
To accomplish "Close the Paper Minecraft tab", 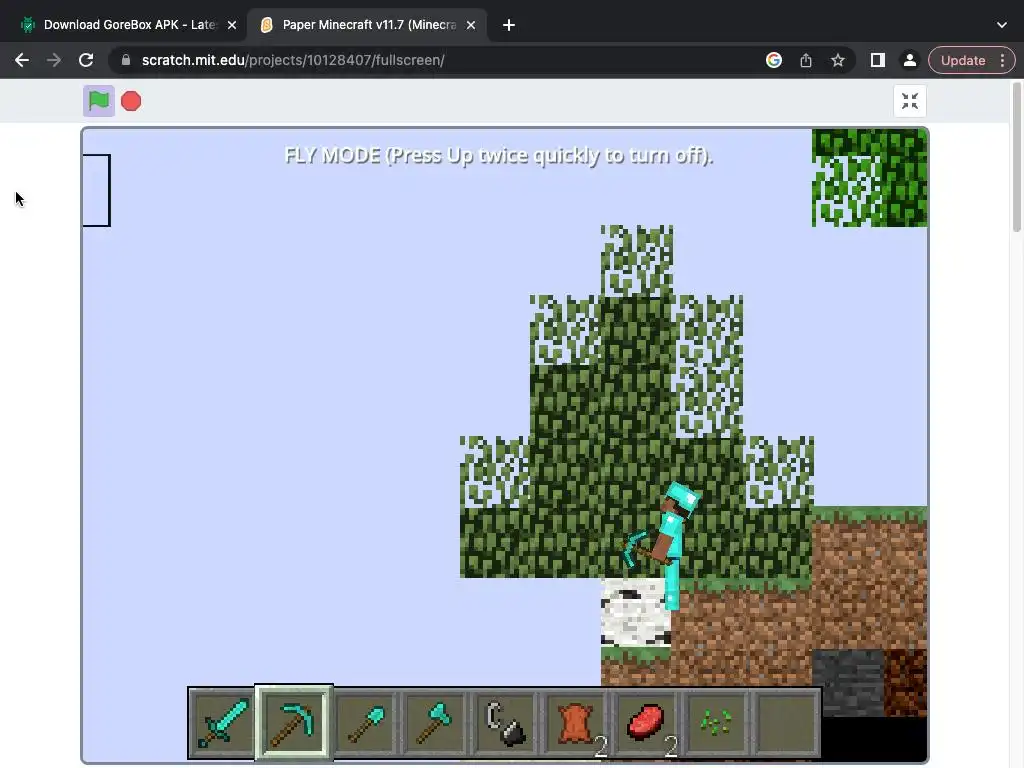I will pos(471,25).
